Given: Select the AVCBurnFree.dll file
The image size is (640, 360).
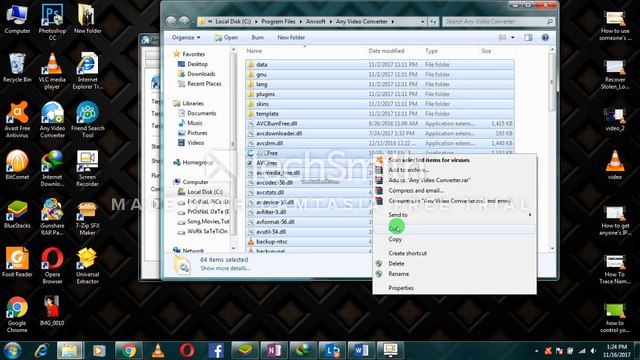Looking at the screenshot, I should click(380, 123).
